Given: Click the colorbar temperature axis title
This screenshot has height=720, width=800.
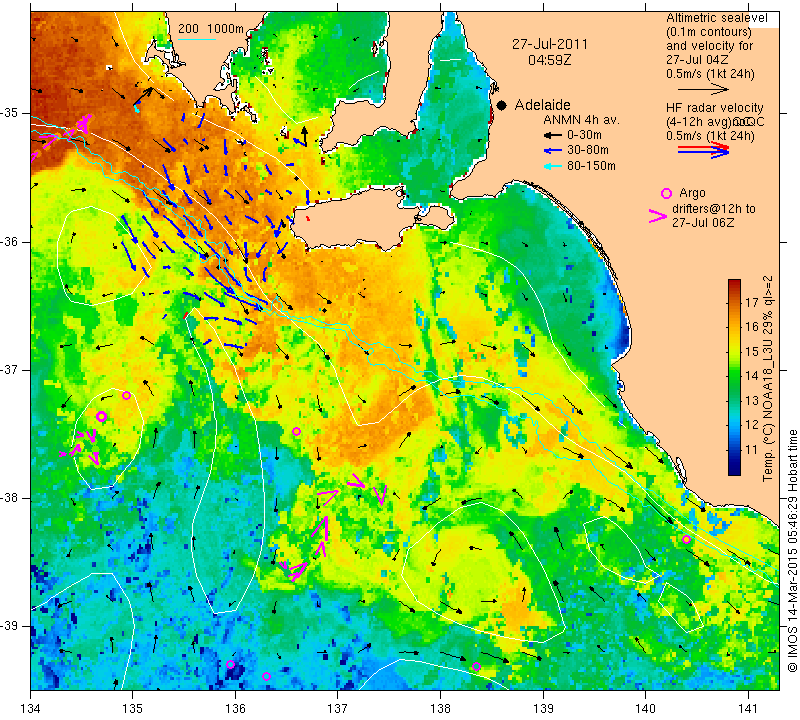Looking at the screenshot, I should (x=767, y=378).
